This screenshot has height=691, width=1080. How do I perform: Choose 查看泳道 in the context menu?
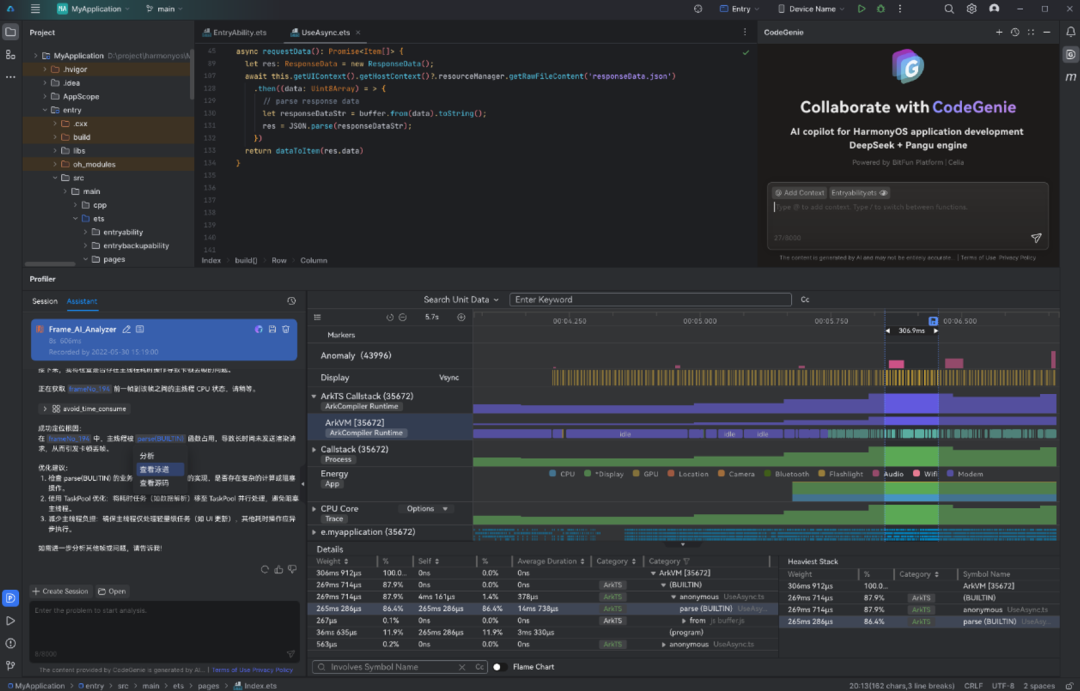coord(159,469)
